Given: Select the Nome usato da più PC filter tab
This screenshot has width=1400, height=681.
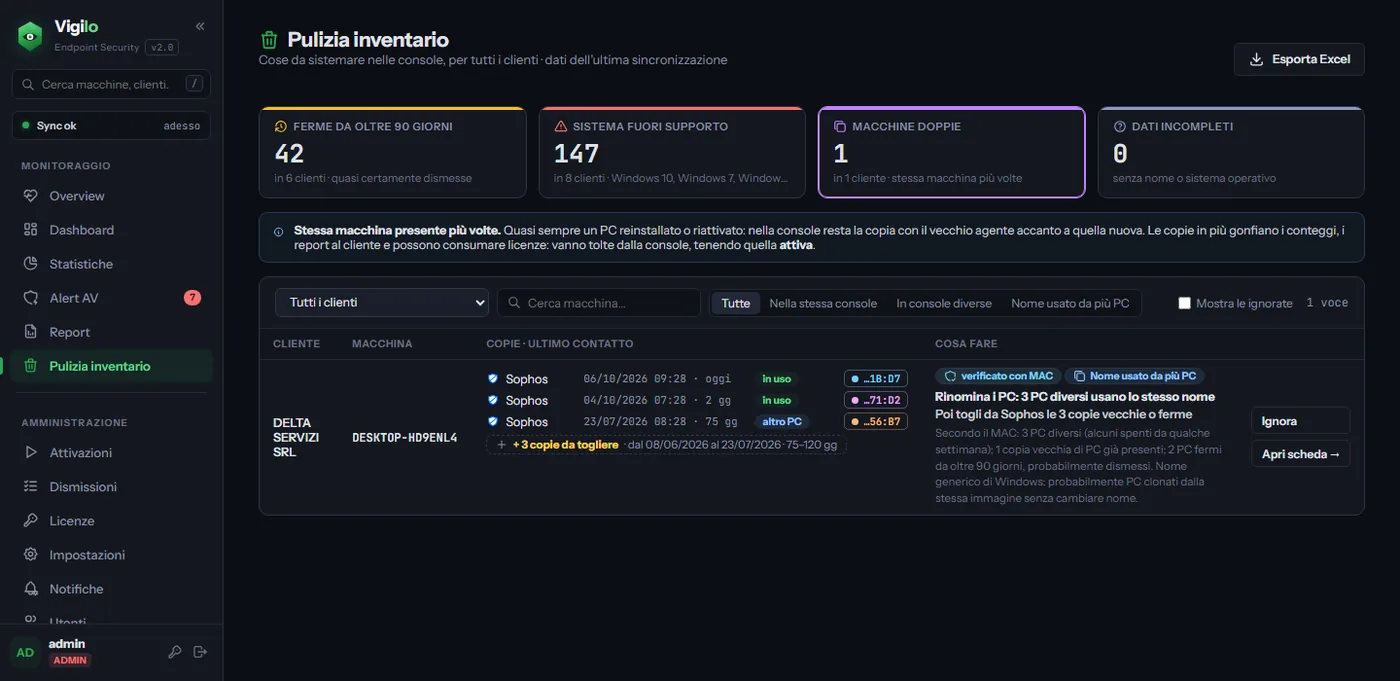Looking at the screenshot, I should click(x=1070, y=303).
